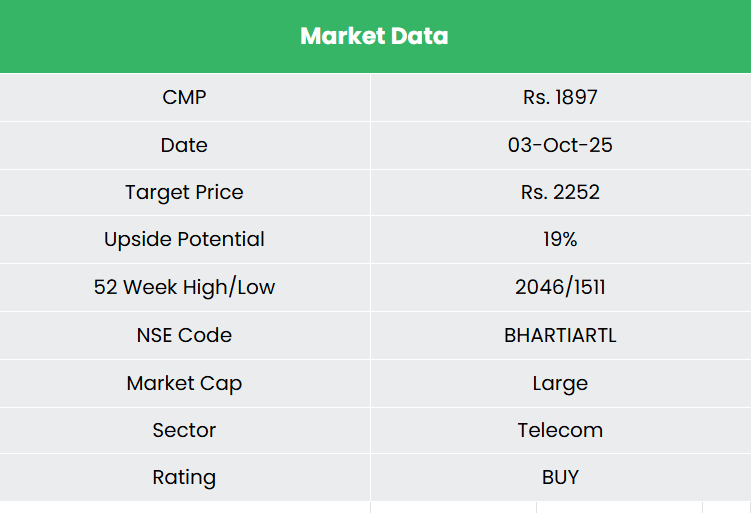751x513 pixels.
Task: Select the CMP label cell
Action: 184,97
